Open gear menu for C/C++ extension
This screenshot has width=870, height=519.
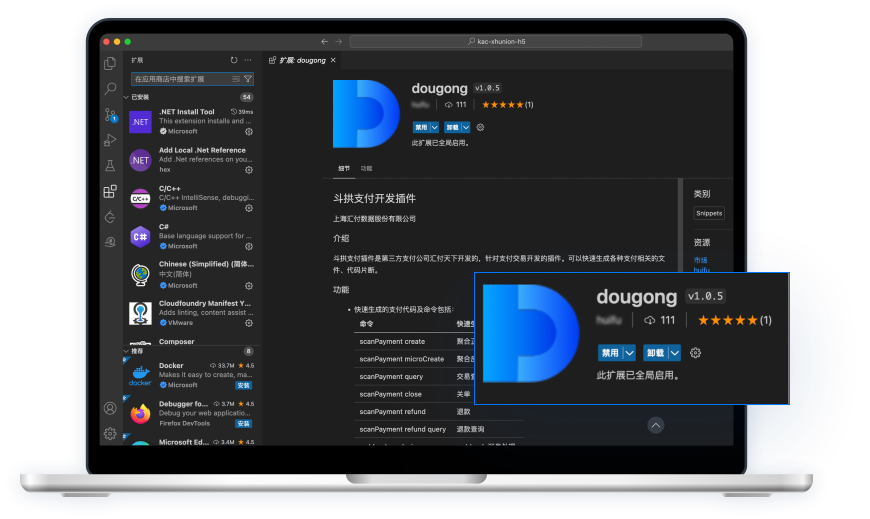[x=249, y=208]
